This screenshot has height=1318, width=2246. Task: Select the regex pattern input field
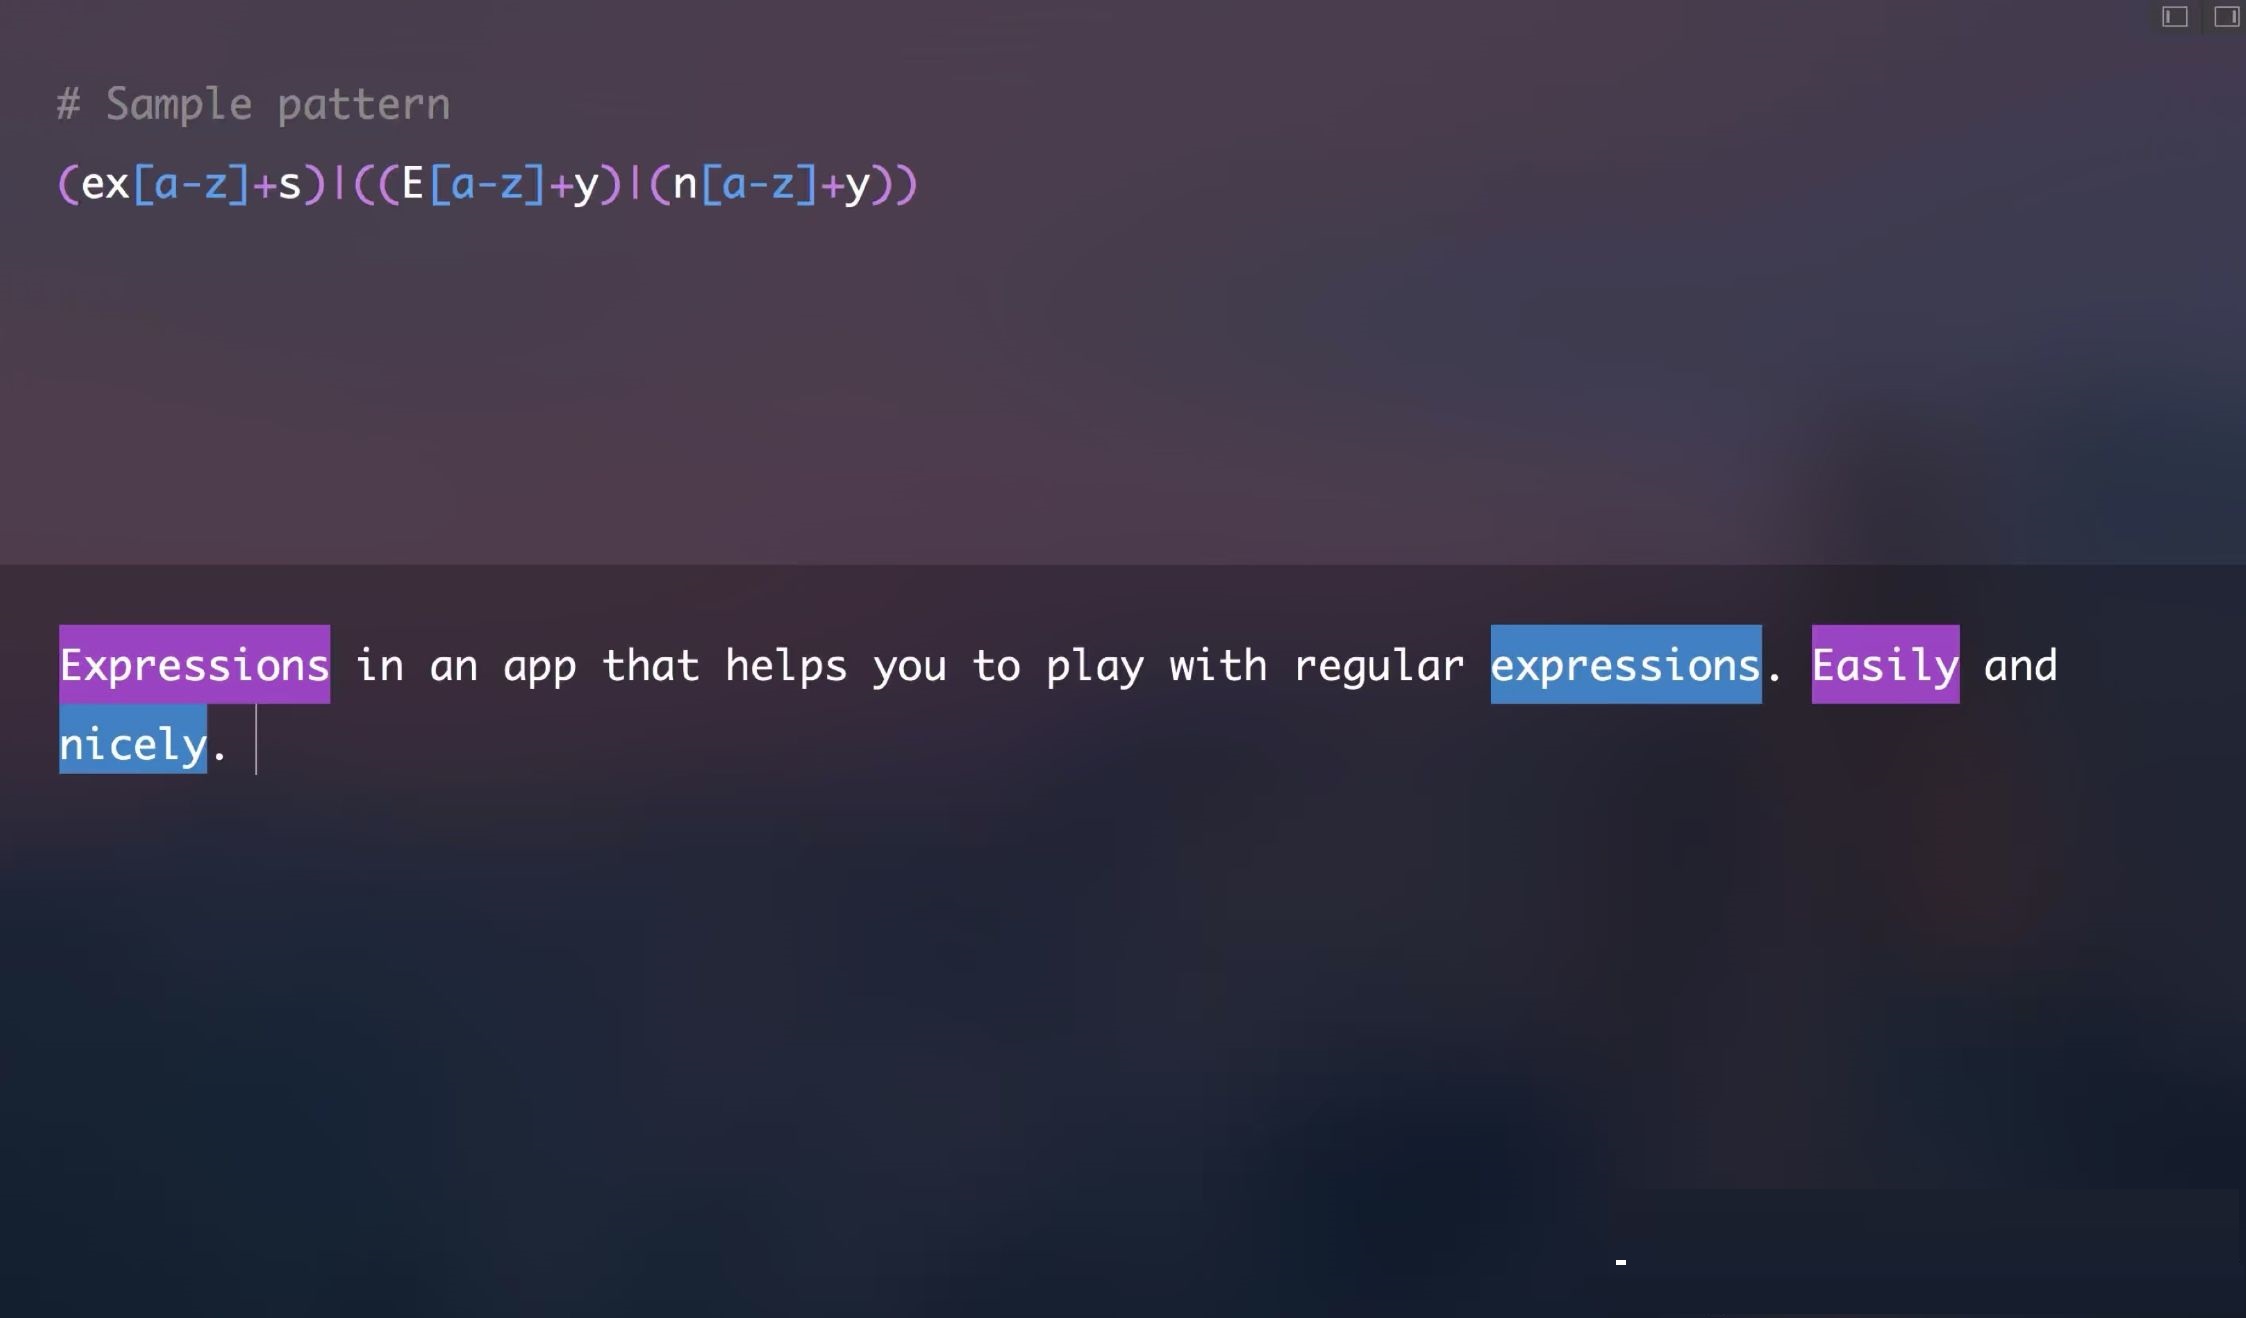(486, 184)
